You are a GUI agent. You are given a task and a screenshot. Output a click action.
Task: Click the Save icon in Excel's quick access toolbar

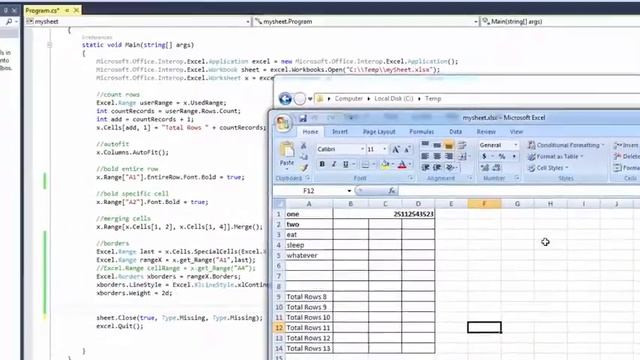pyautogui.click(x=302, y=118)
